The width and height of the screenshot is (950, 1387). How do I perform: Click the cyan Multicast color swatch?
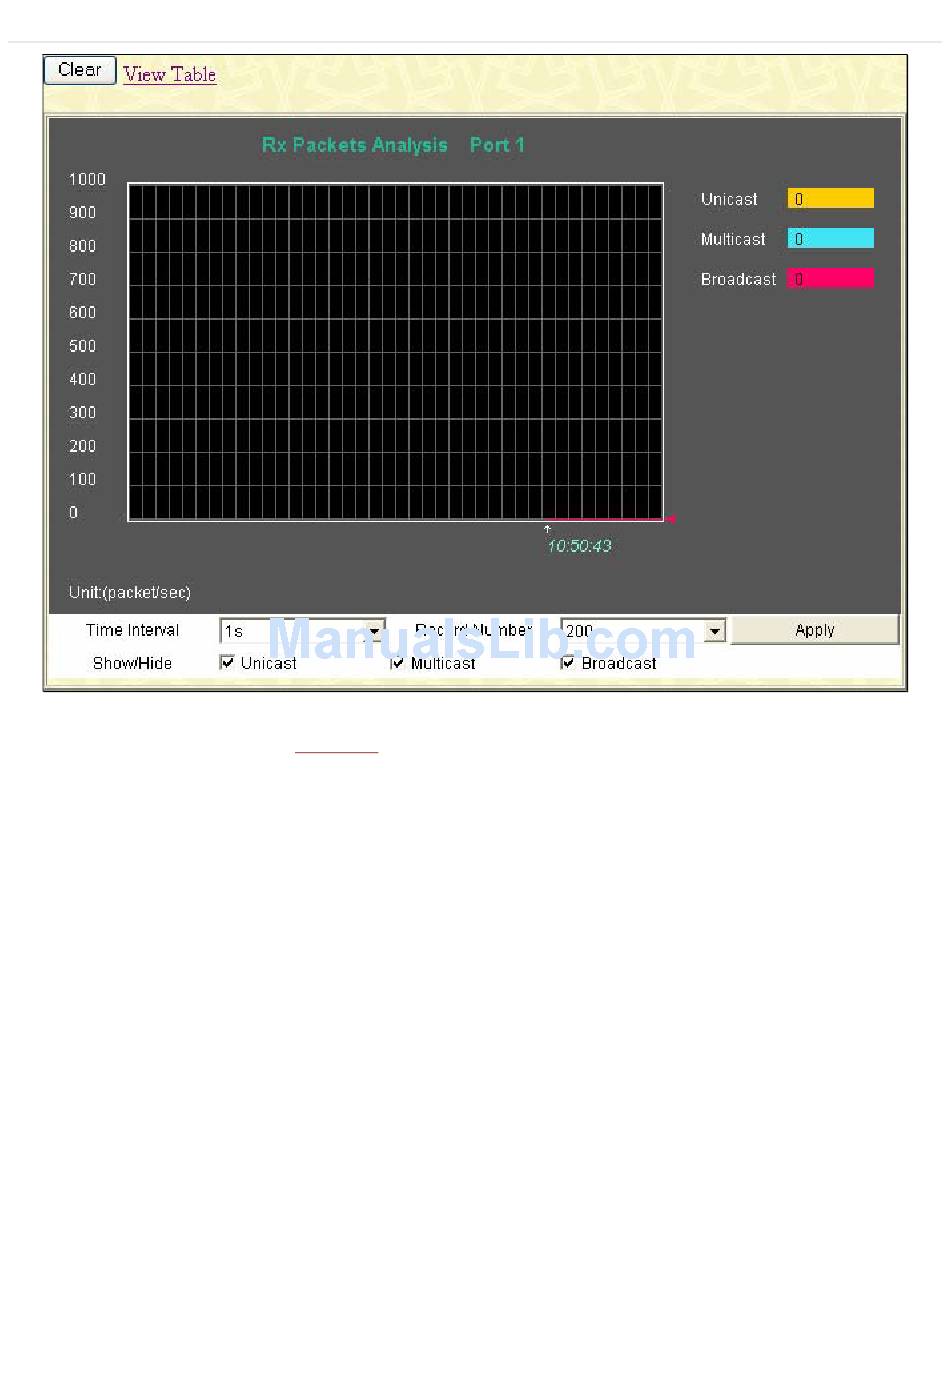830,238
